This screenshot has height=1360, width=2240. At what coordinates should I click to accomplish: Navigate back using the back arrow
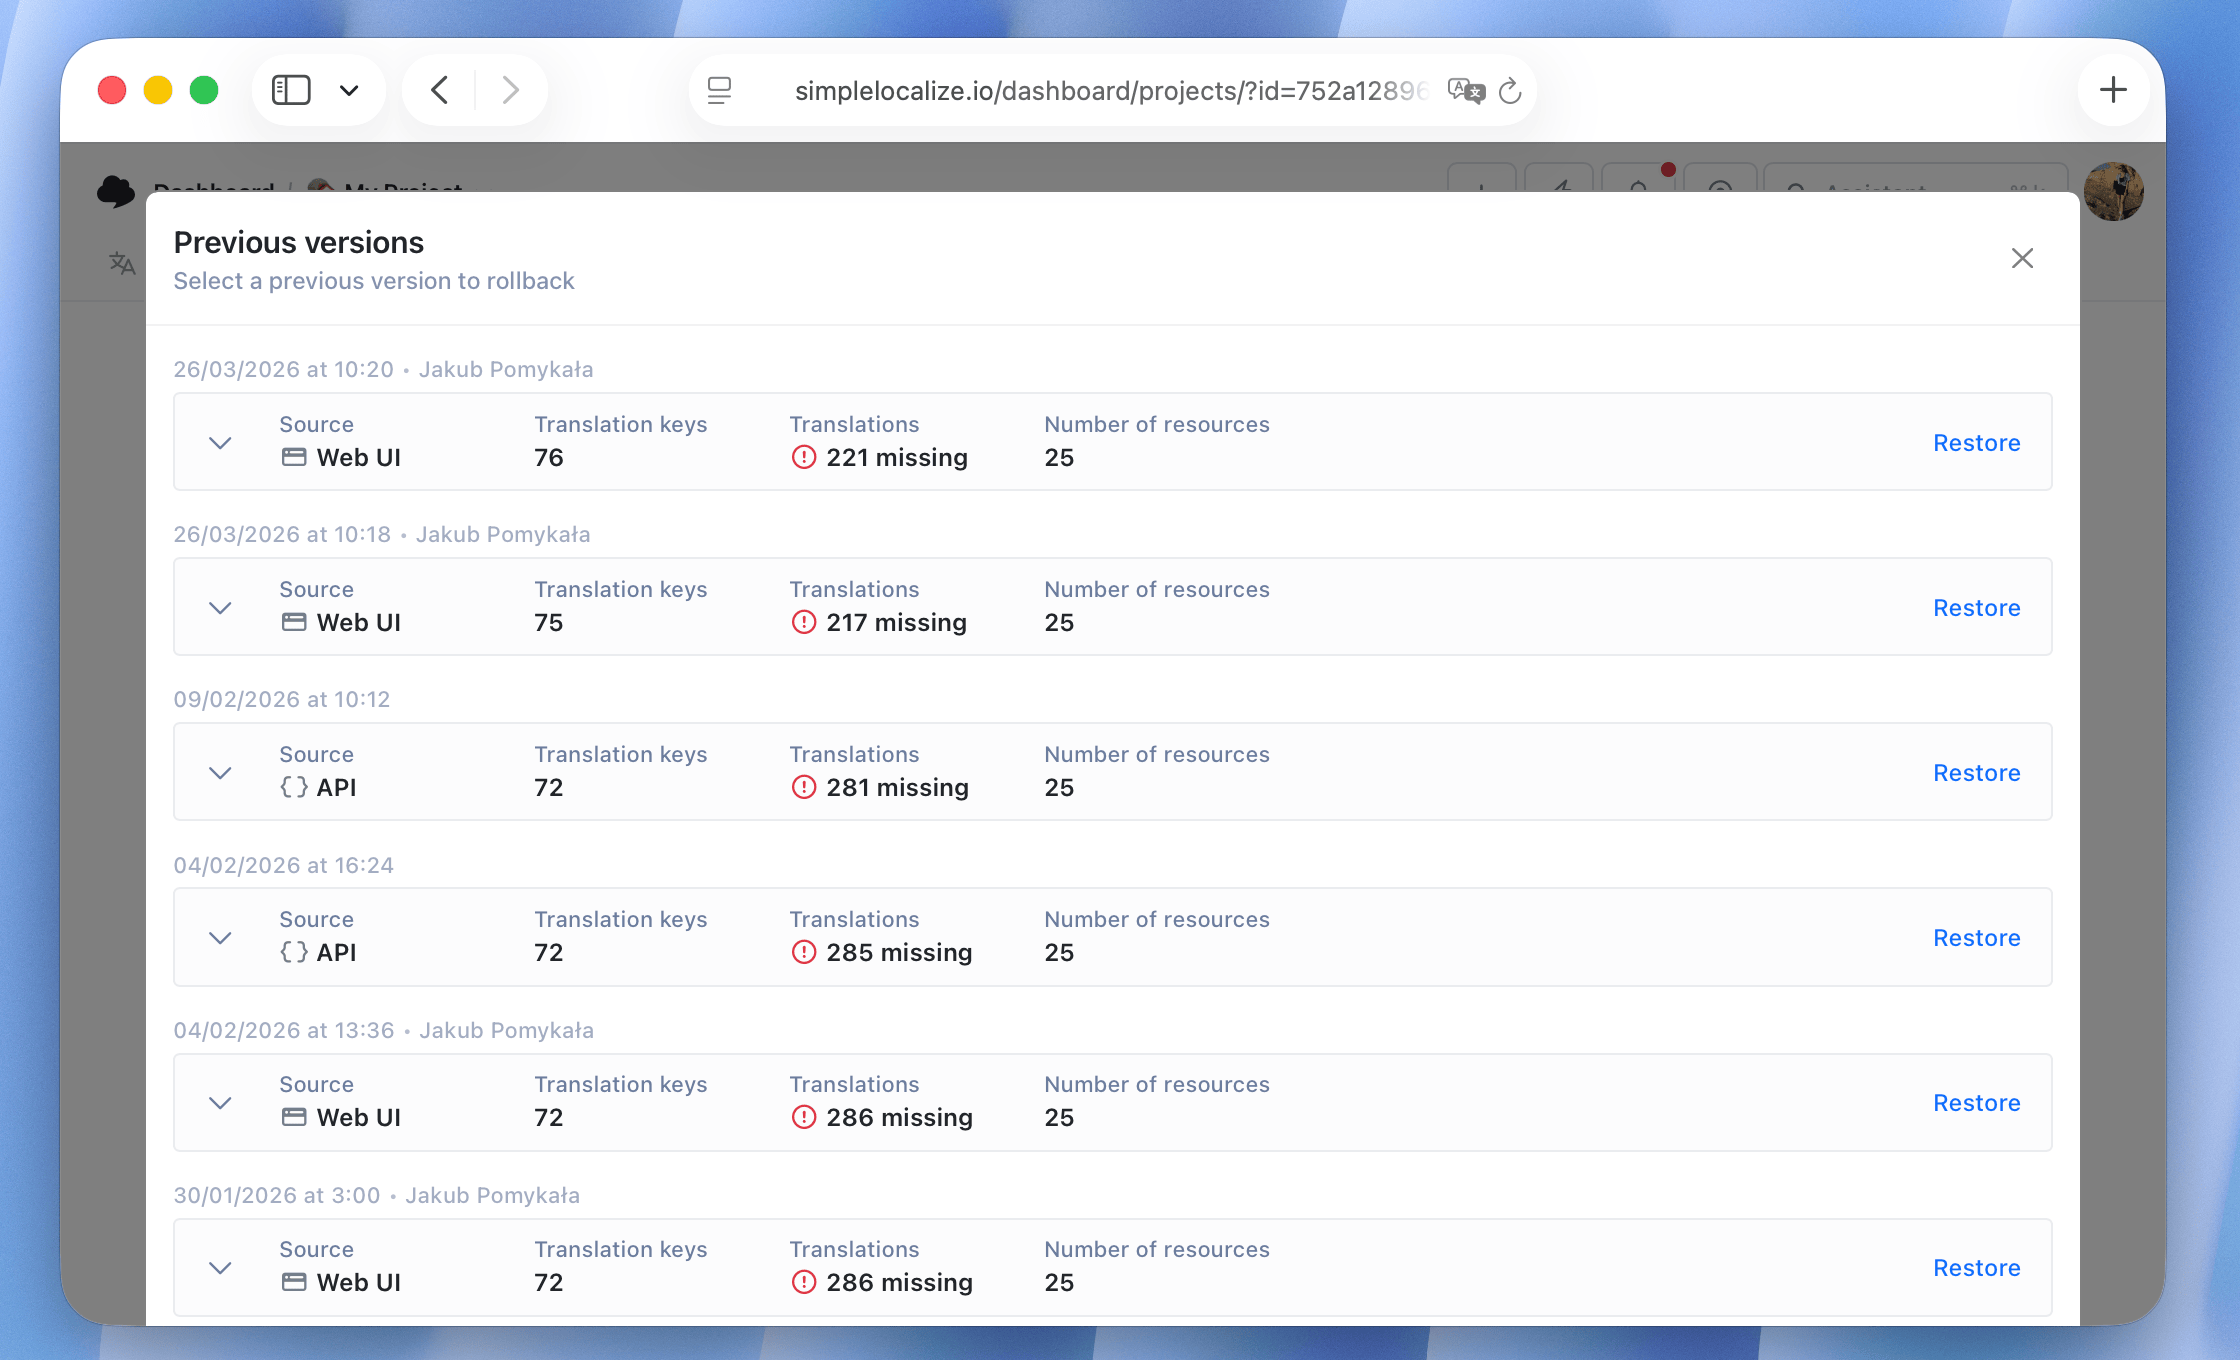[x=438, y=89]
